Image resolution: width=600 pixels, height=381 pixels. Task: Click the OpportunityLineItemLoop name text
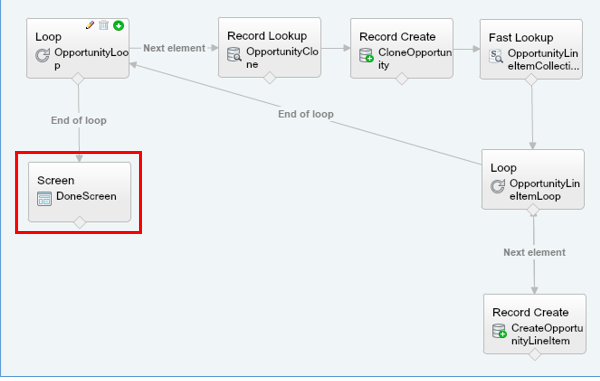(545, 190)
